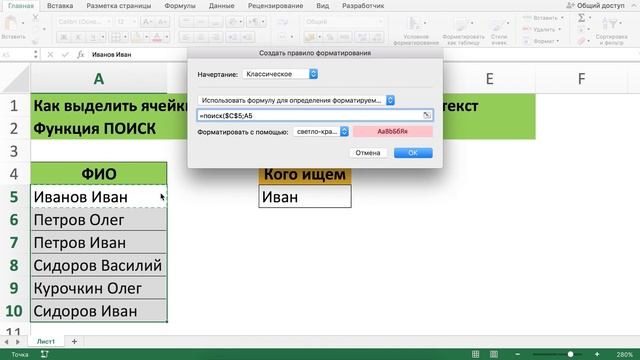Viewport: 640px width, 360px height.
Task: Click the Borders icon in ribbon
Action: coord(116,37)
